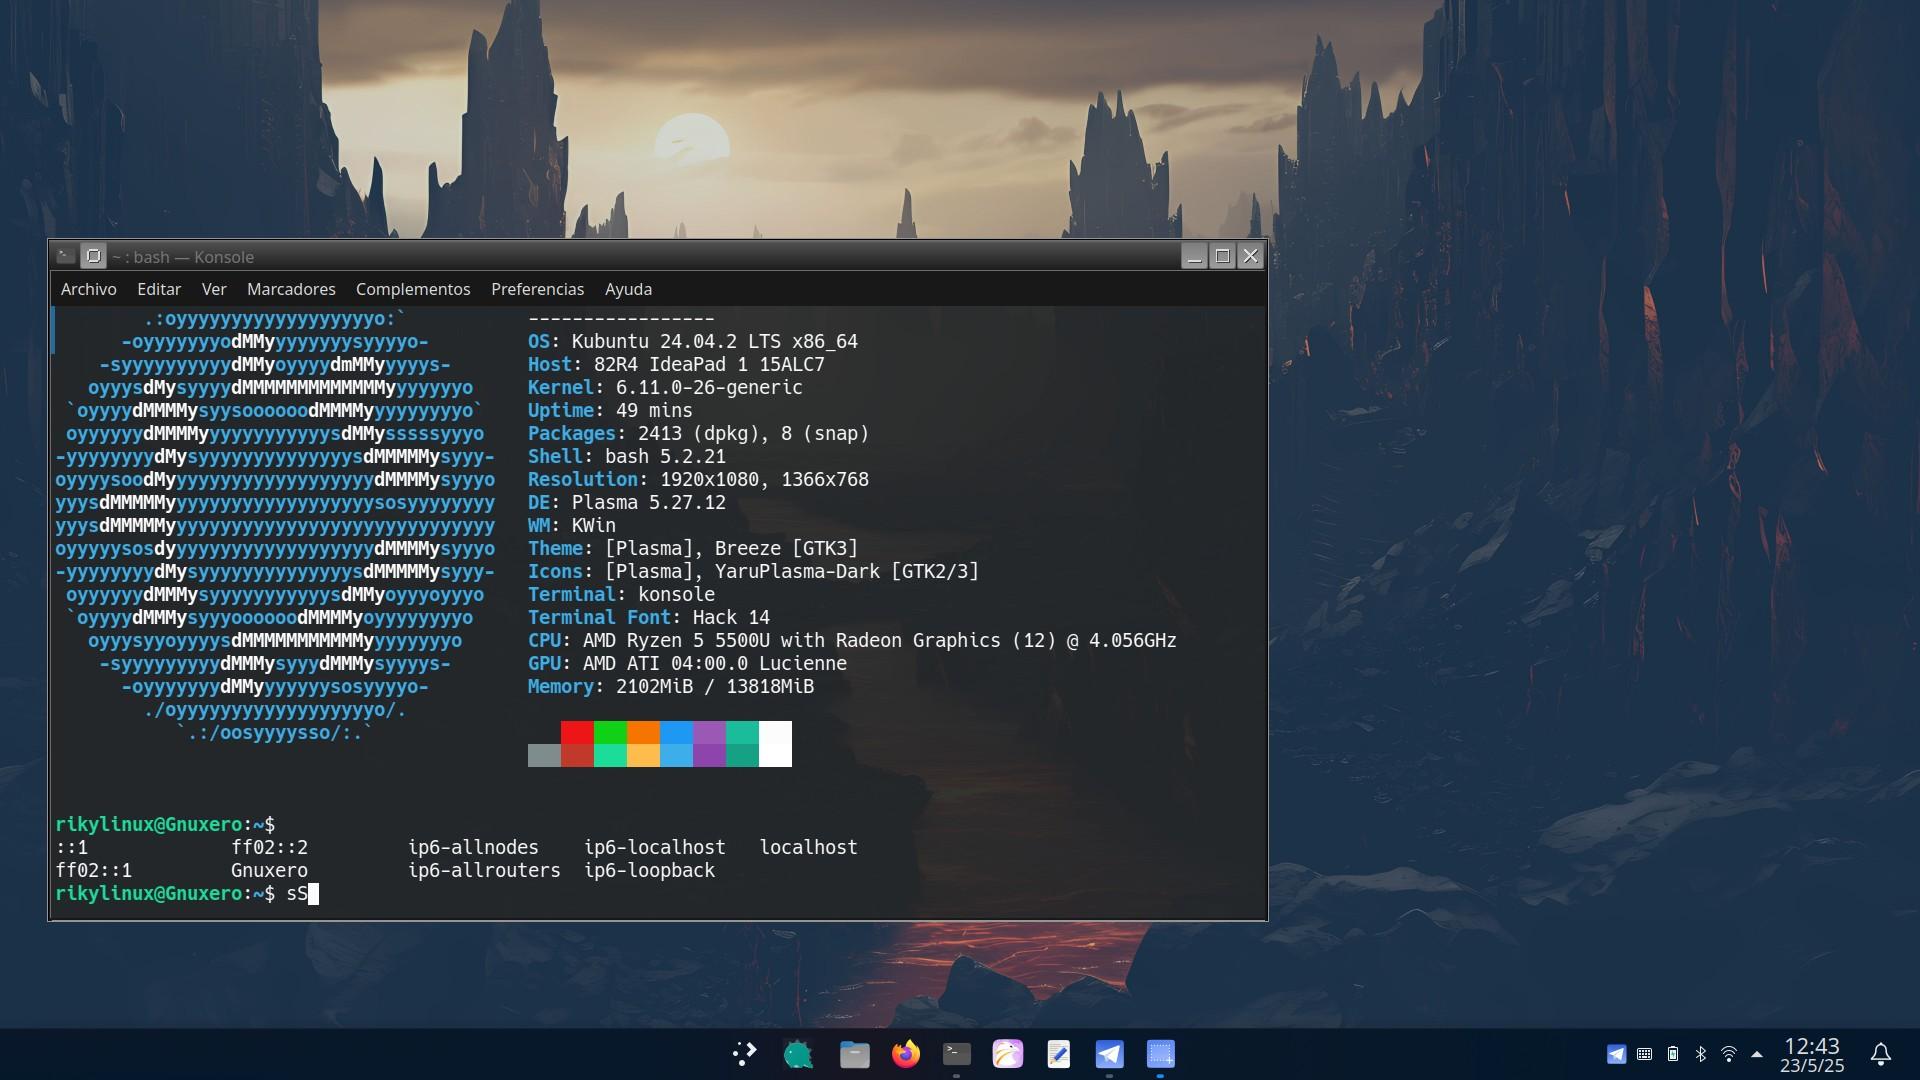Image resolution: width=1920 pixels, height=1080 pixels.
Task: Click the Kernel: 6.11.0-26-generic line
Action: tap(665, 388)
